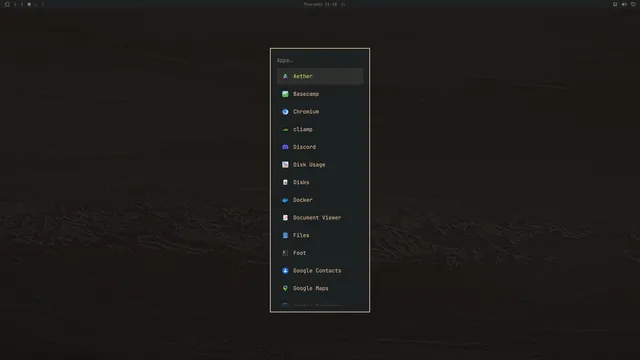Launch the Disk Usage icon
The image size is (640, 360).
click(x=285, y=164)
